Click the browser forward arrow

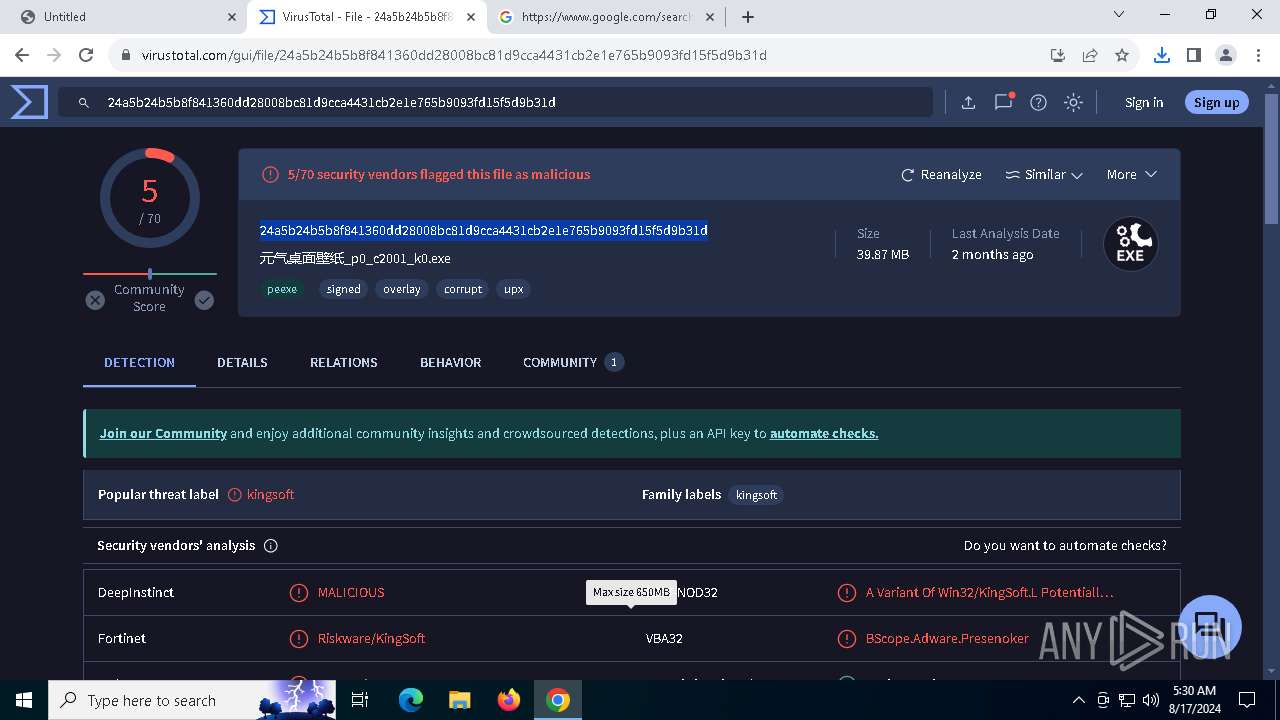(x=54, y=55)
